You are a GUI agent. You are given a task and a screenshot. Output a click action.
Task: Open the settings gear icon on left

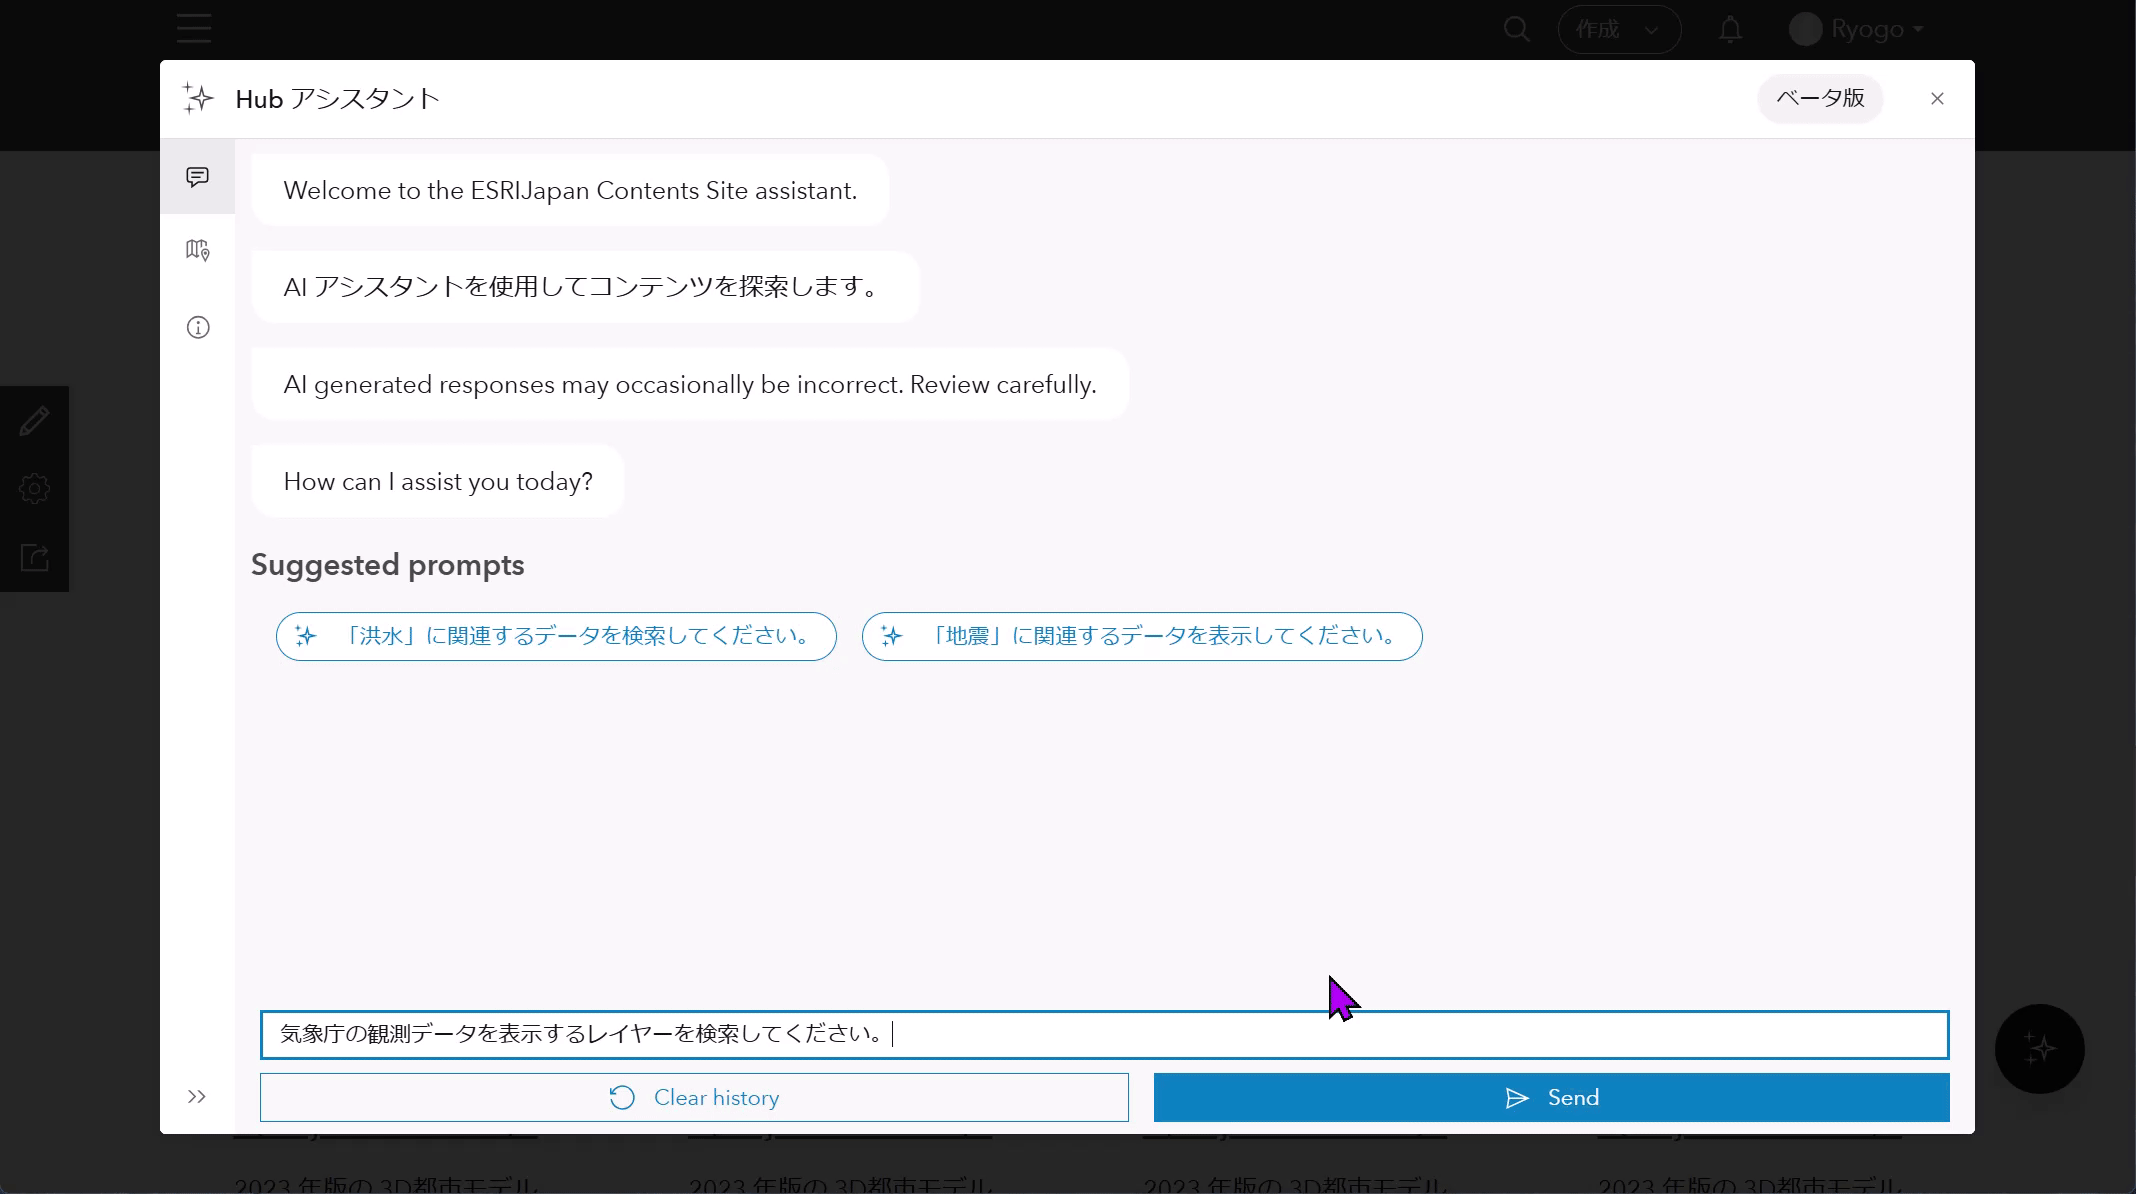(34, 489)
